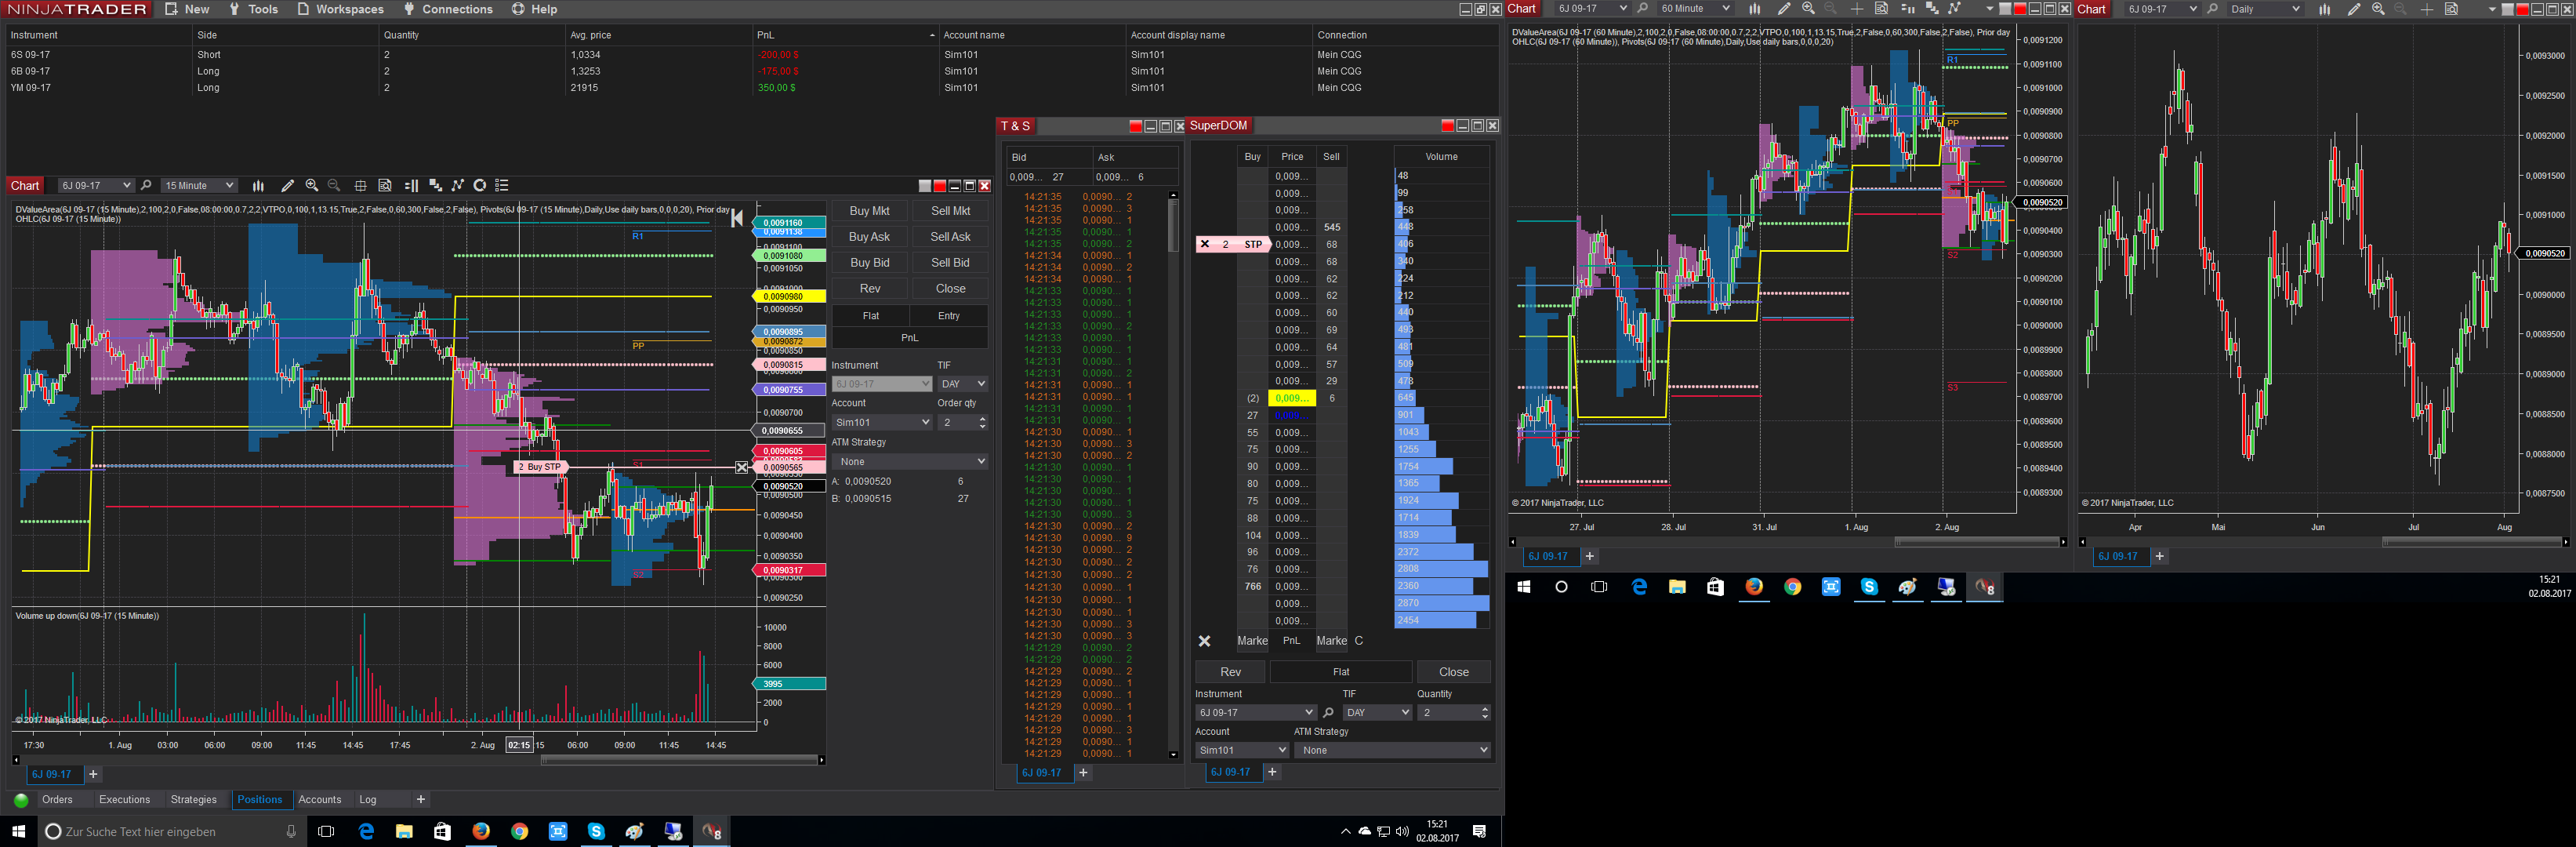
Task: Search instrument in 15 Minute chart toolbar
Action: pos(146,186)
